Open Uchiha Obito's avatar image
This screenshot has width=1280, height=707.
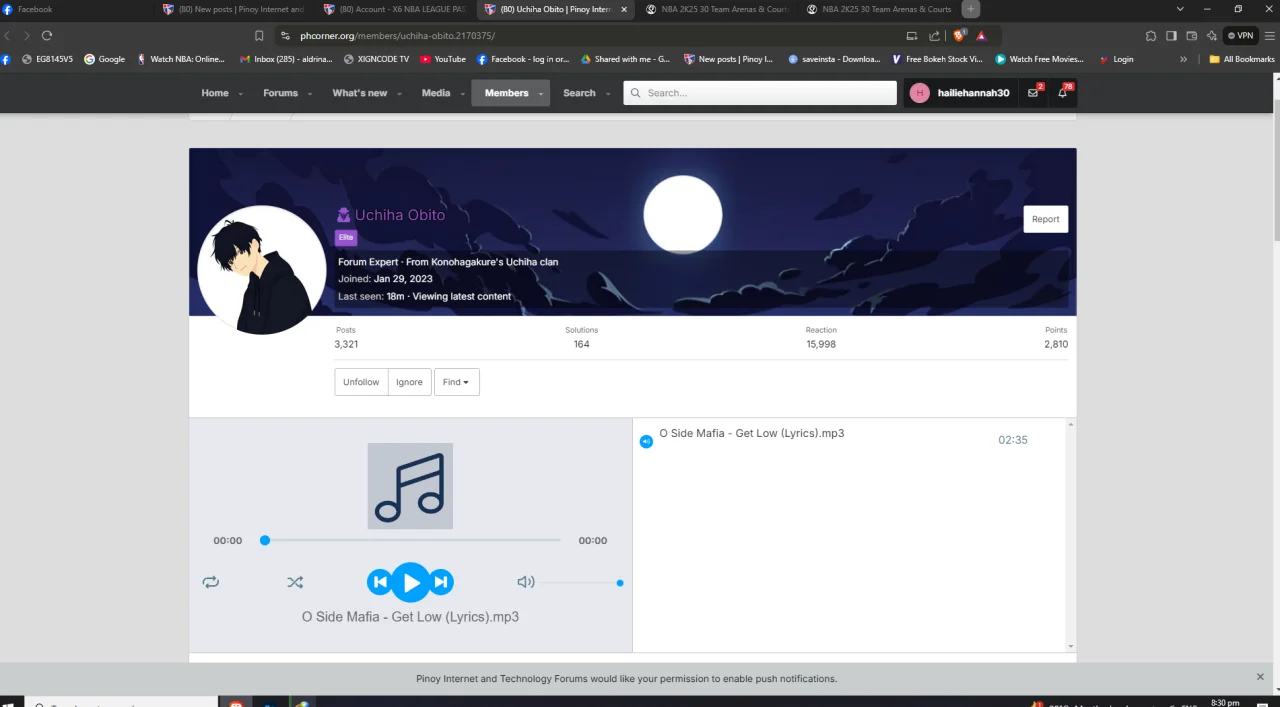tap(262, 270)
